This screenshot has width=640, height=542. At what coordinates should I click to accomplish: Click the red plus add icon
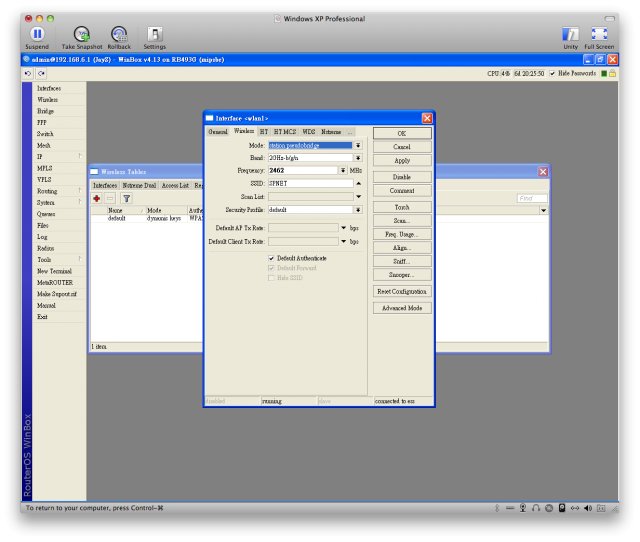point(97,198)
